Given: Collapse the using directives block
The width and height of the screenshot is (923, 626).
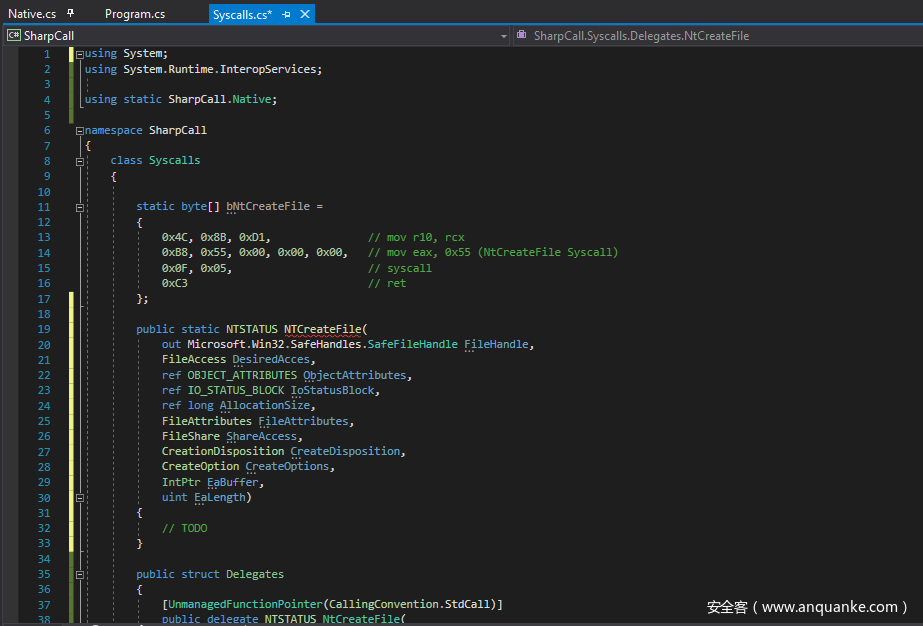Looking at the screenshot, I should (x=79, y=54).
